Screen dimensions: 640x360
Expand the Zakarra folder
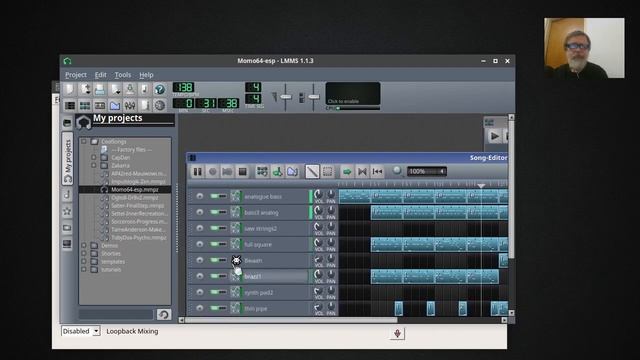pyautogui.click(x=94, y=166)
